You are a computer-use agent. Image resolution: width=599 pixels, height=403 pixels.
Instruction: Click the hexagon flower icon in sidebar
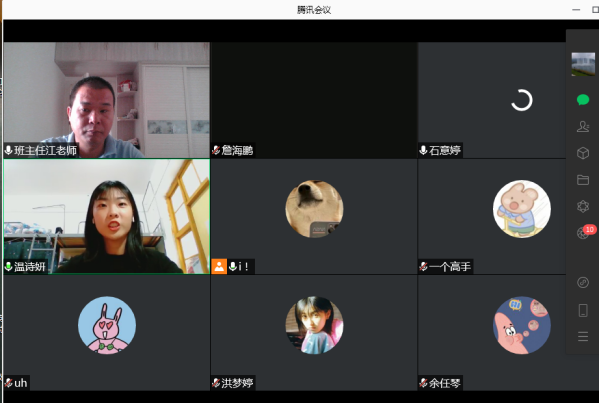(x=583, y=206)
